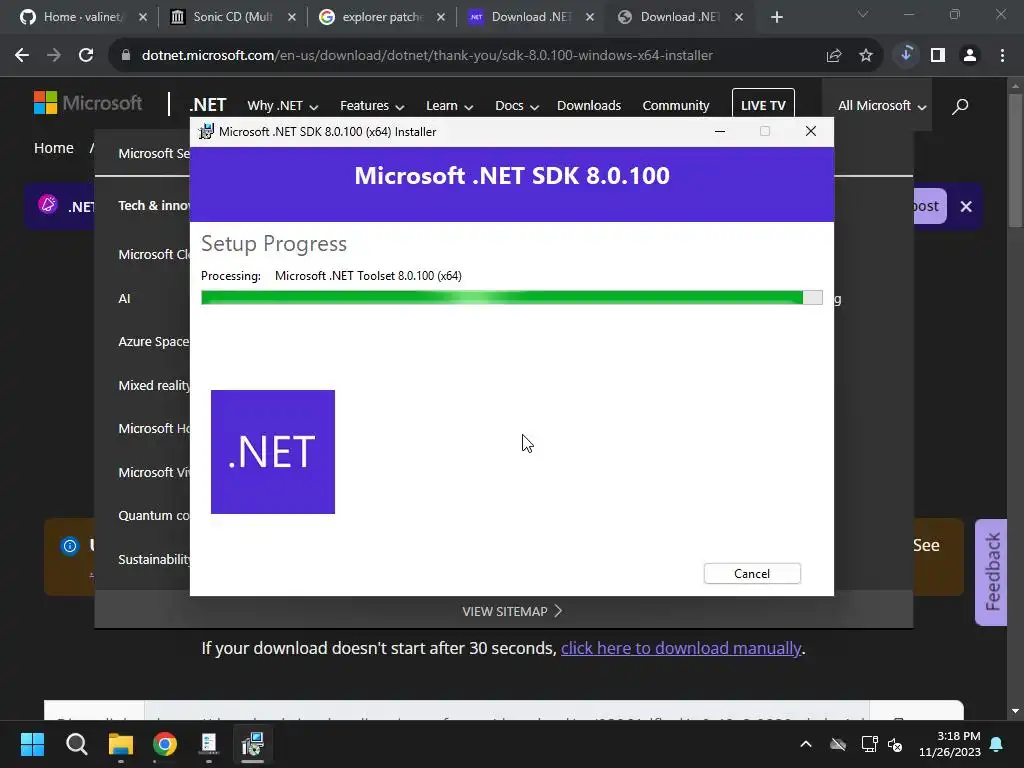Click the muted volume tray icon
This screenshot has height=768, width=1024.
click(895, 744)
